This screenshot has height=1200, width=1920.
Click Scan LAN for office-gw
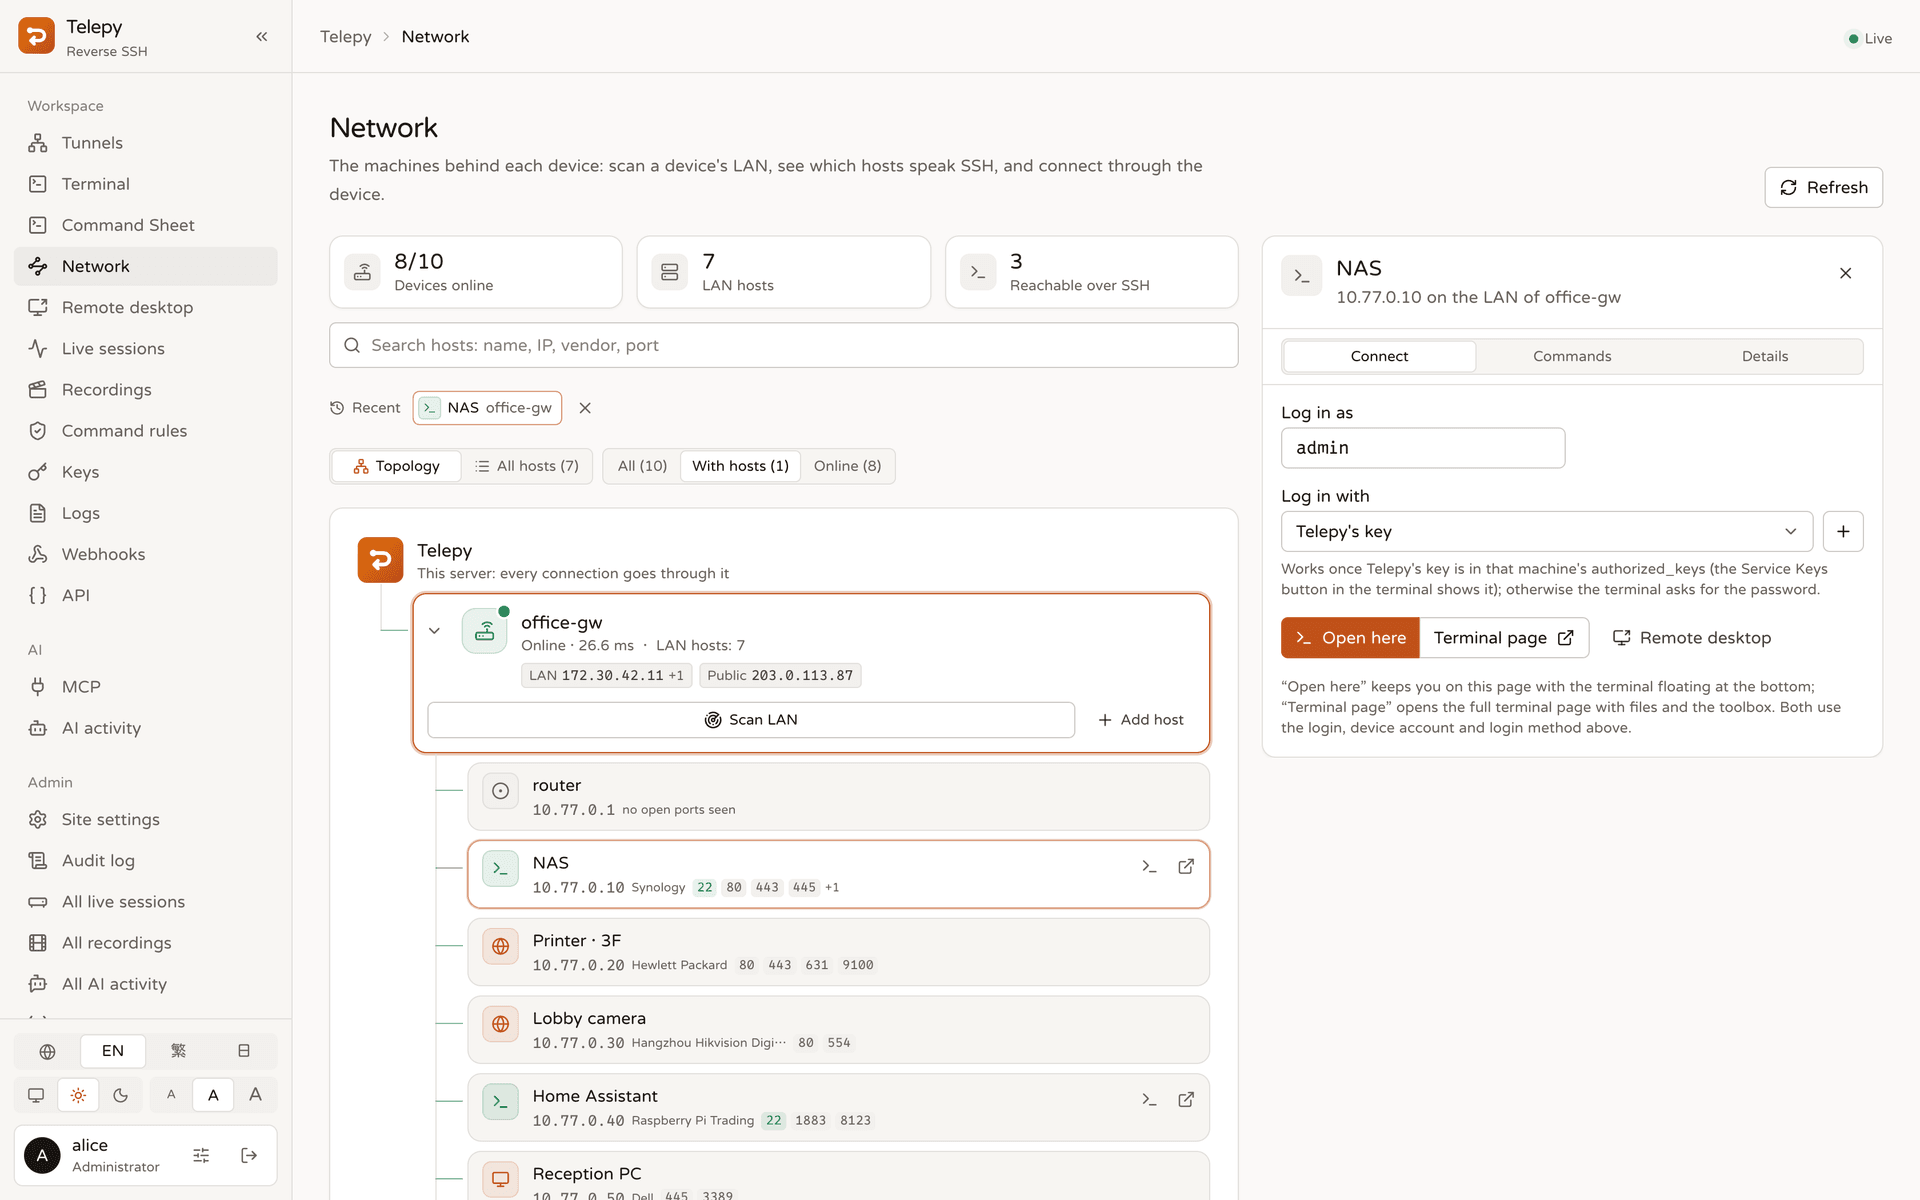(751, 720)
